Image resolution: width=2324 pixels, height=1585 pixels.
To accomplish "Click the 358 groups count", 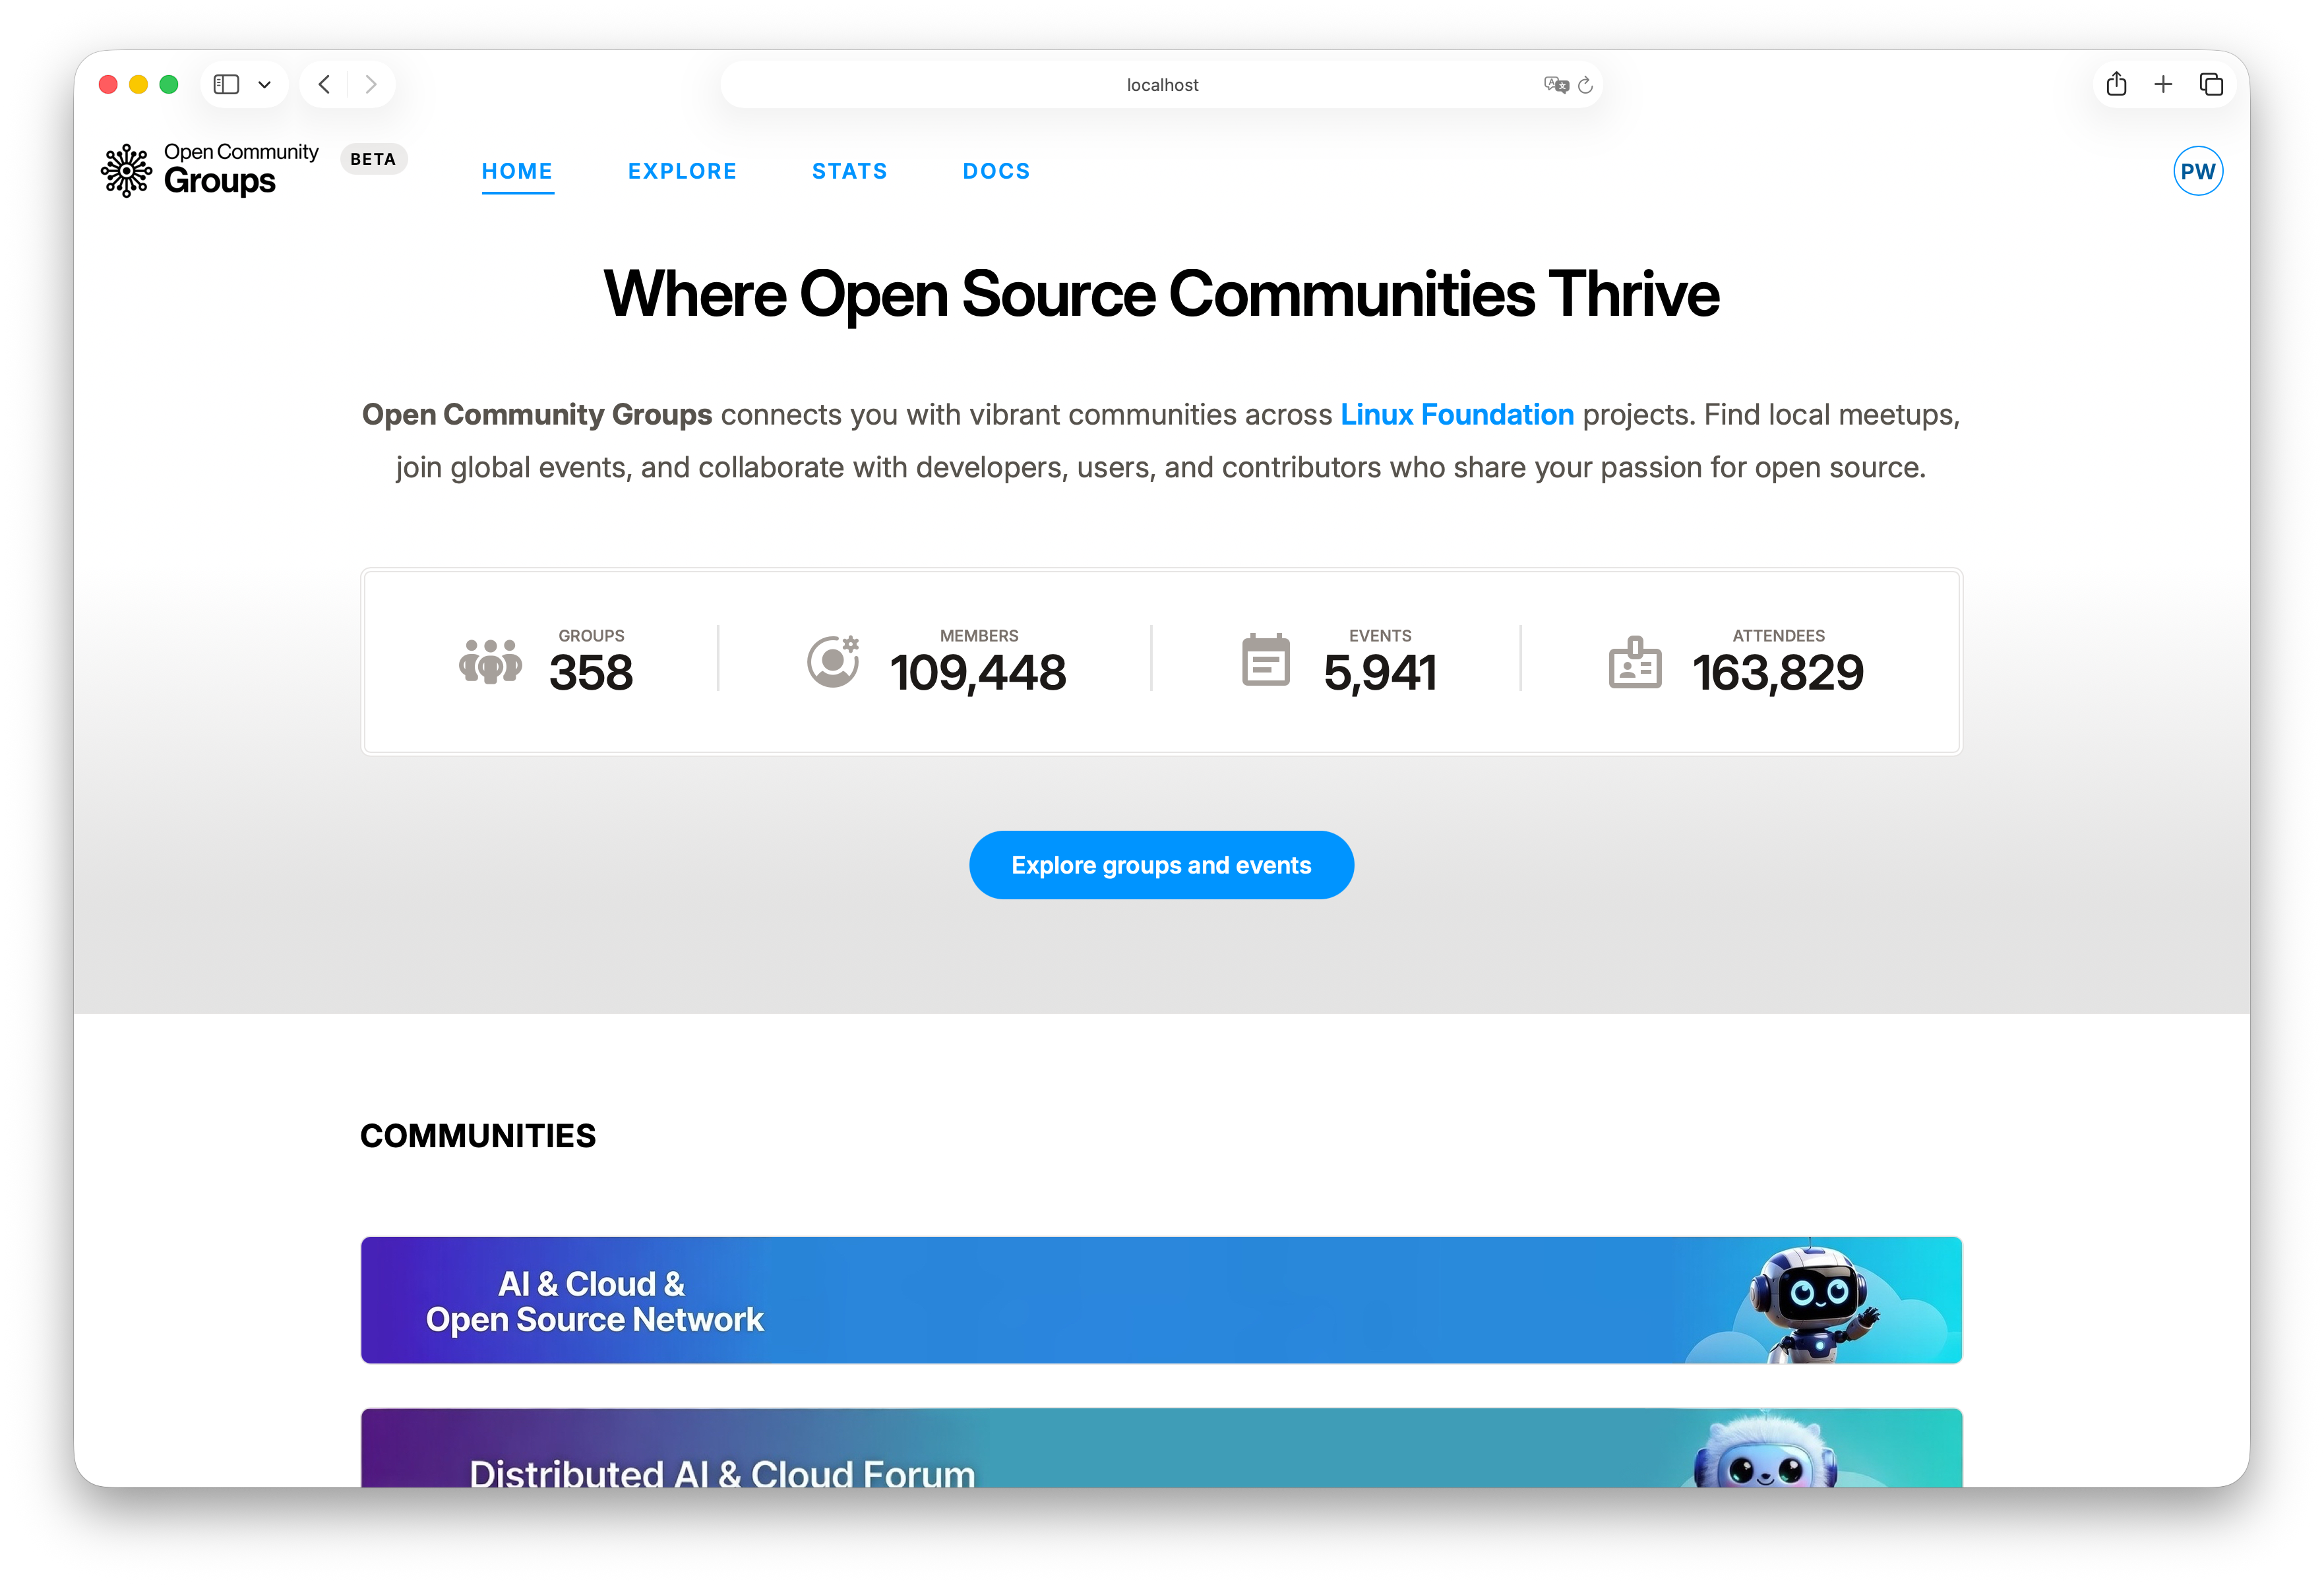I will click(591, 672).
